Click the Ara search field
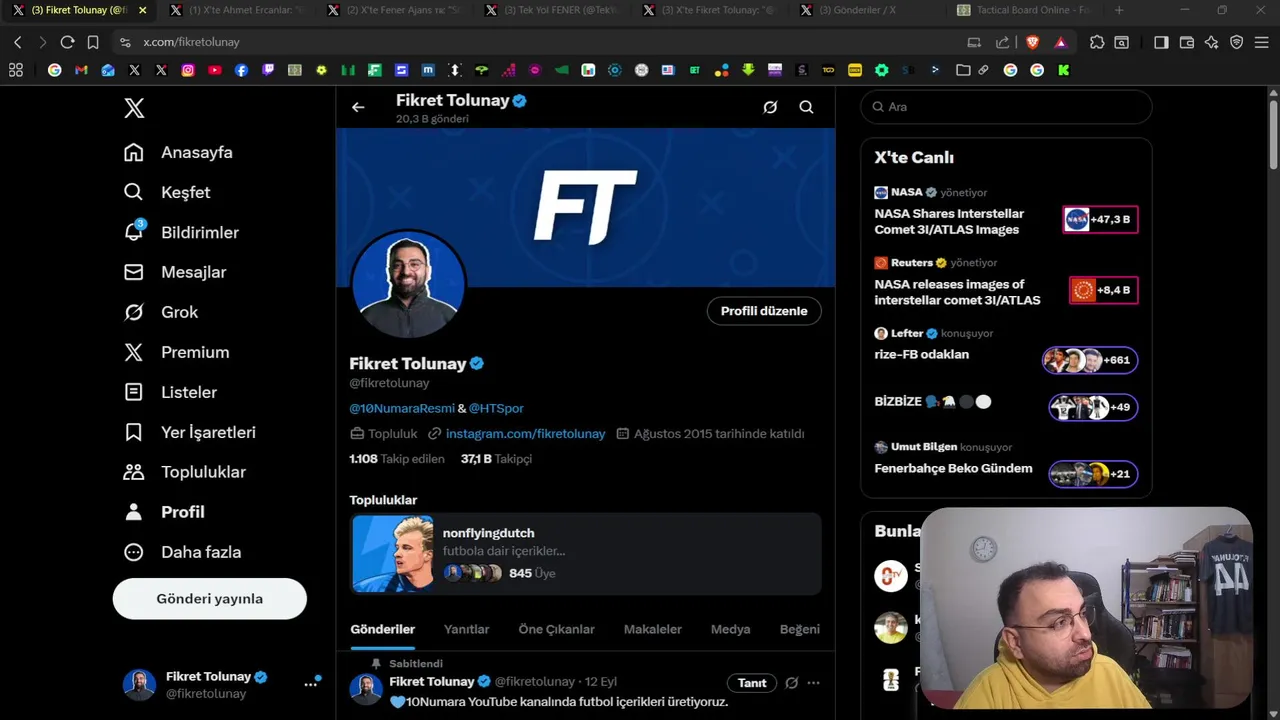 pos(1006,107)
